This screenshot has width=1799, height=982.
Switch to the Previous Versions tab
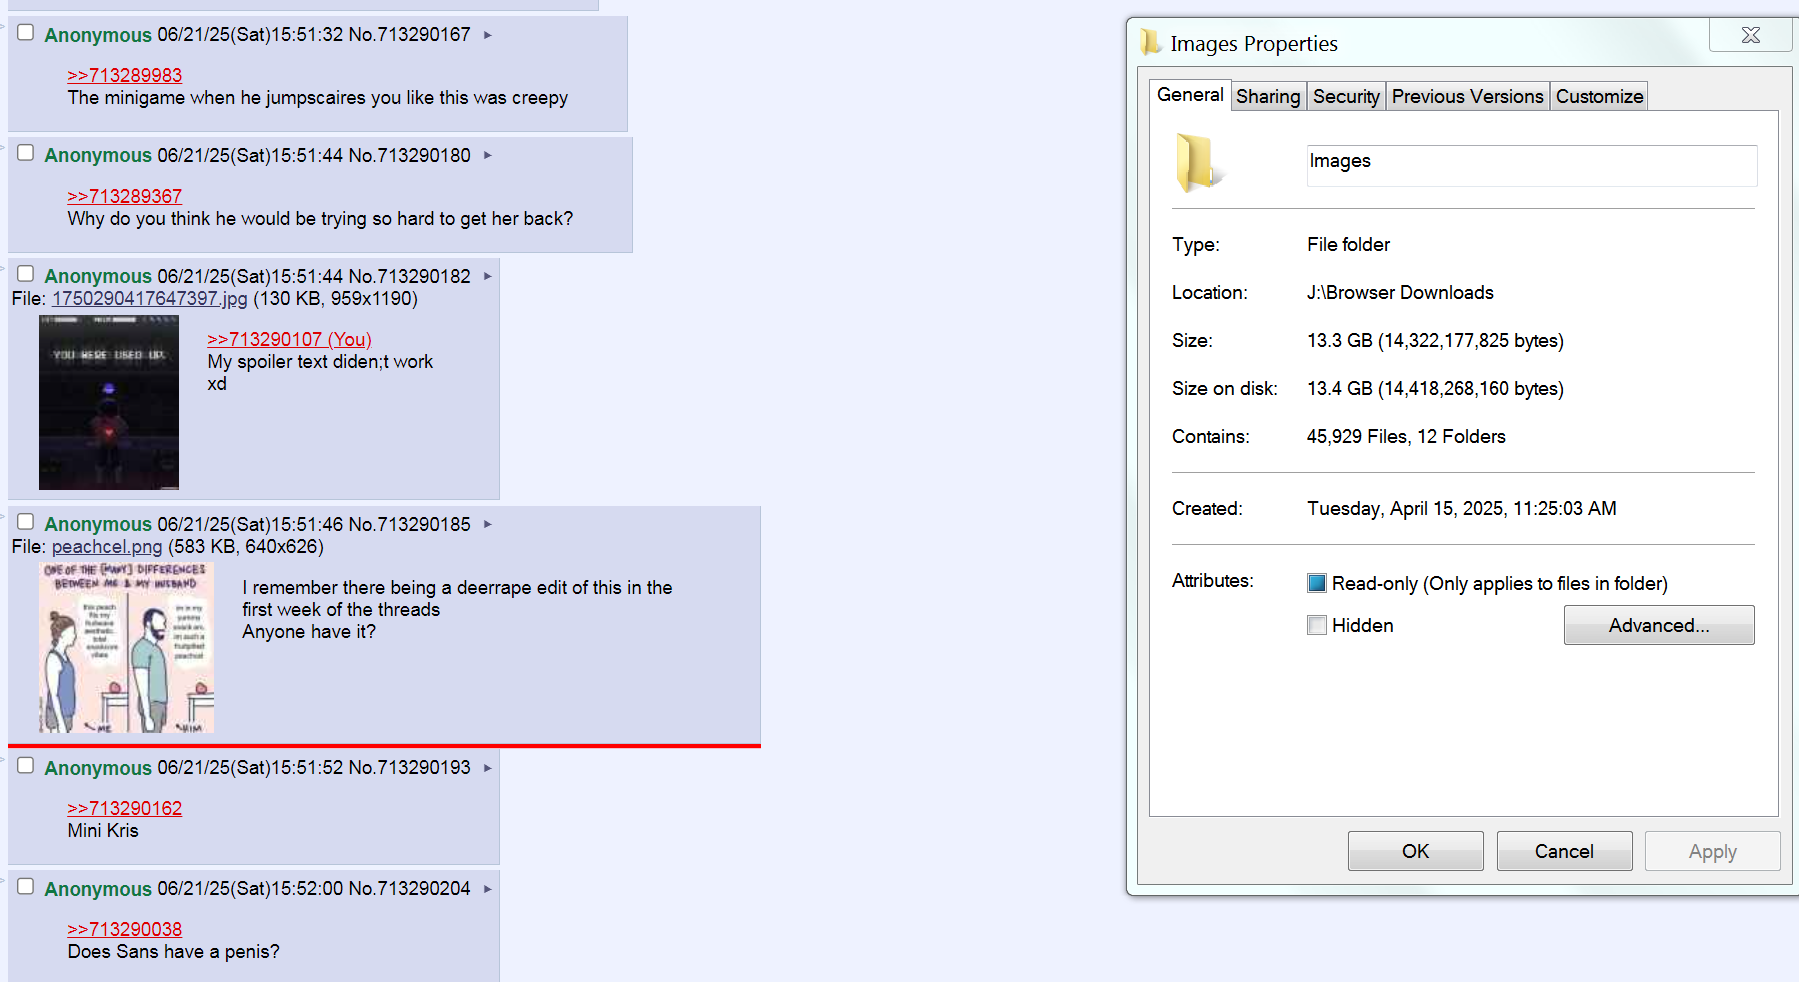(x=1467, y=96)
